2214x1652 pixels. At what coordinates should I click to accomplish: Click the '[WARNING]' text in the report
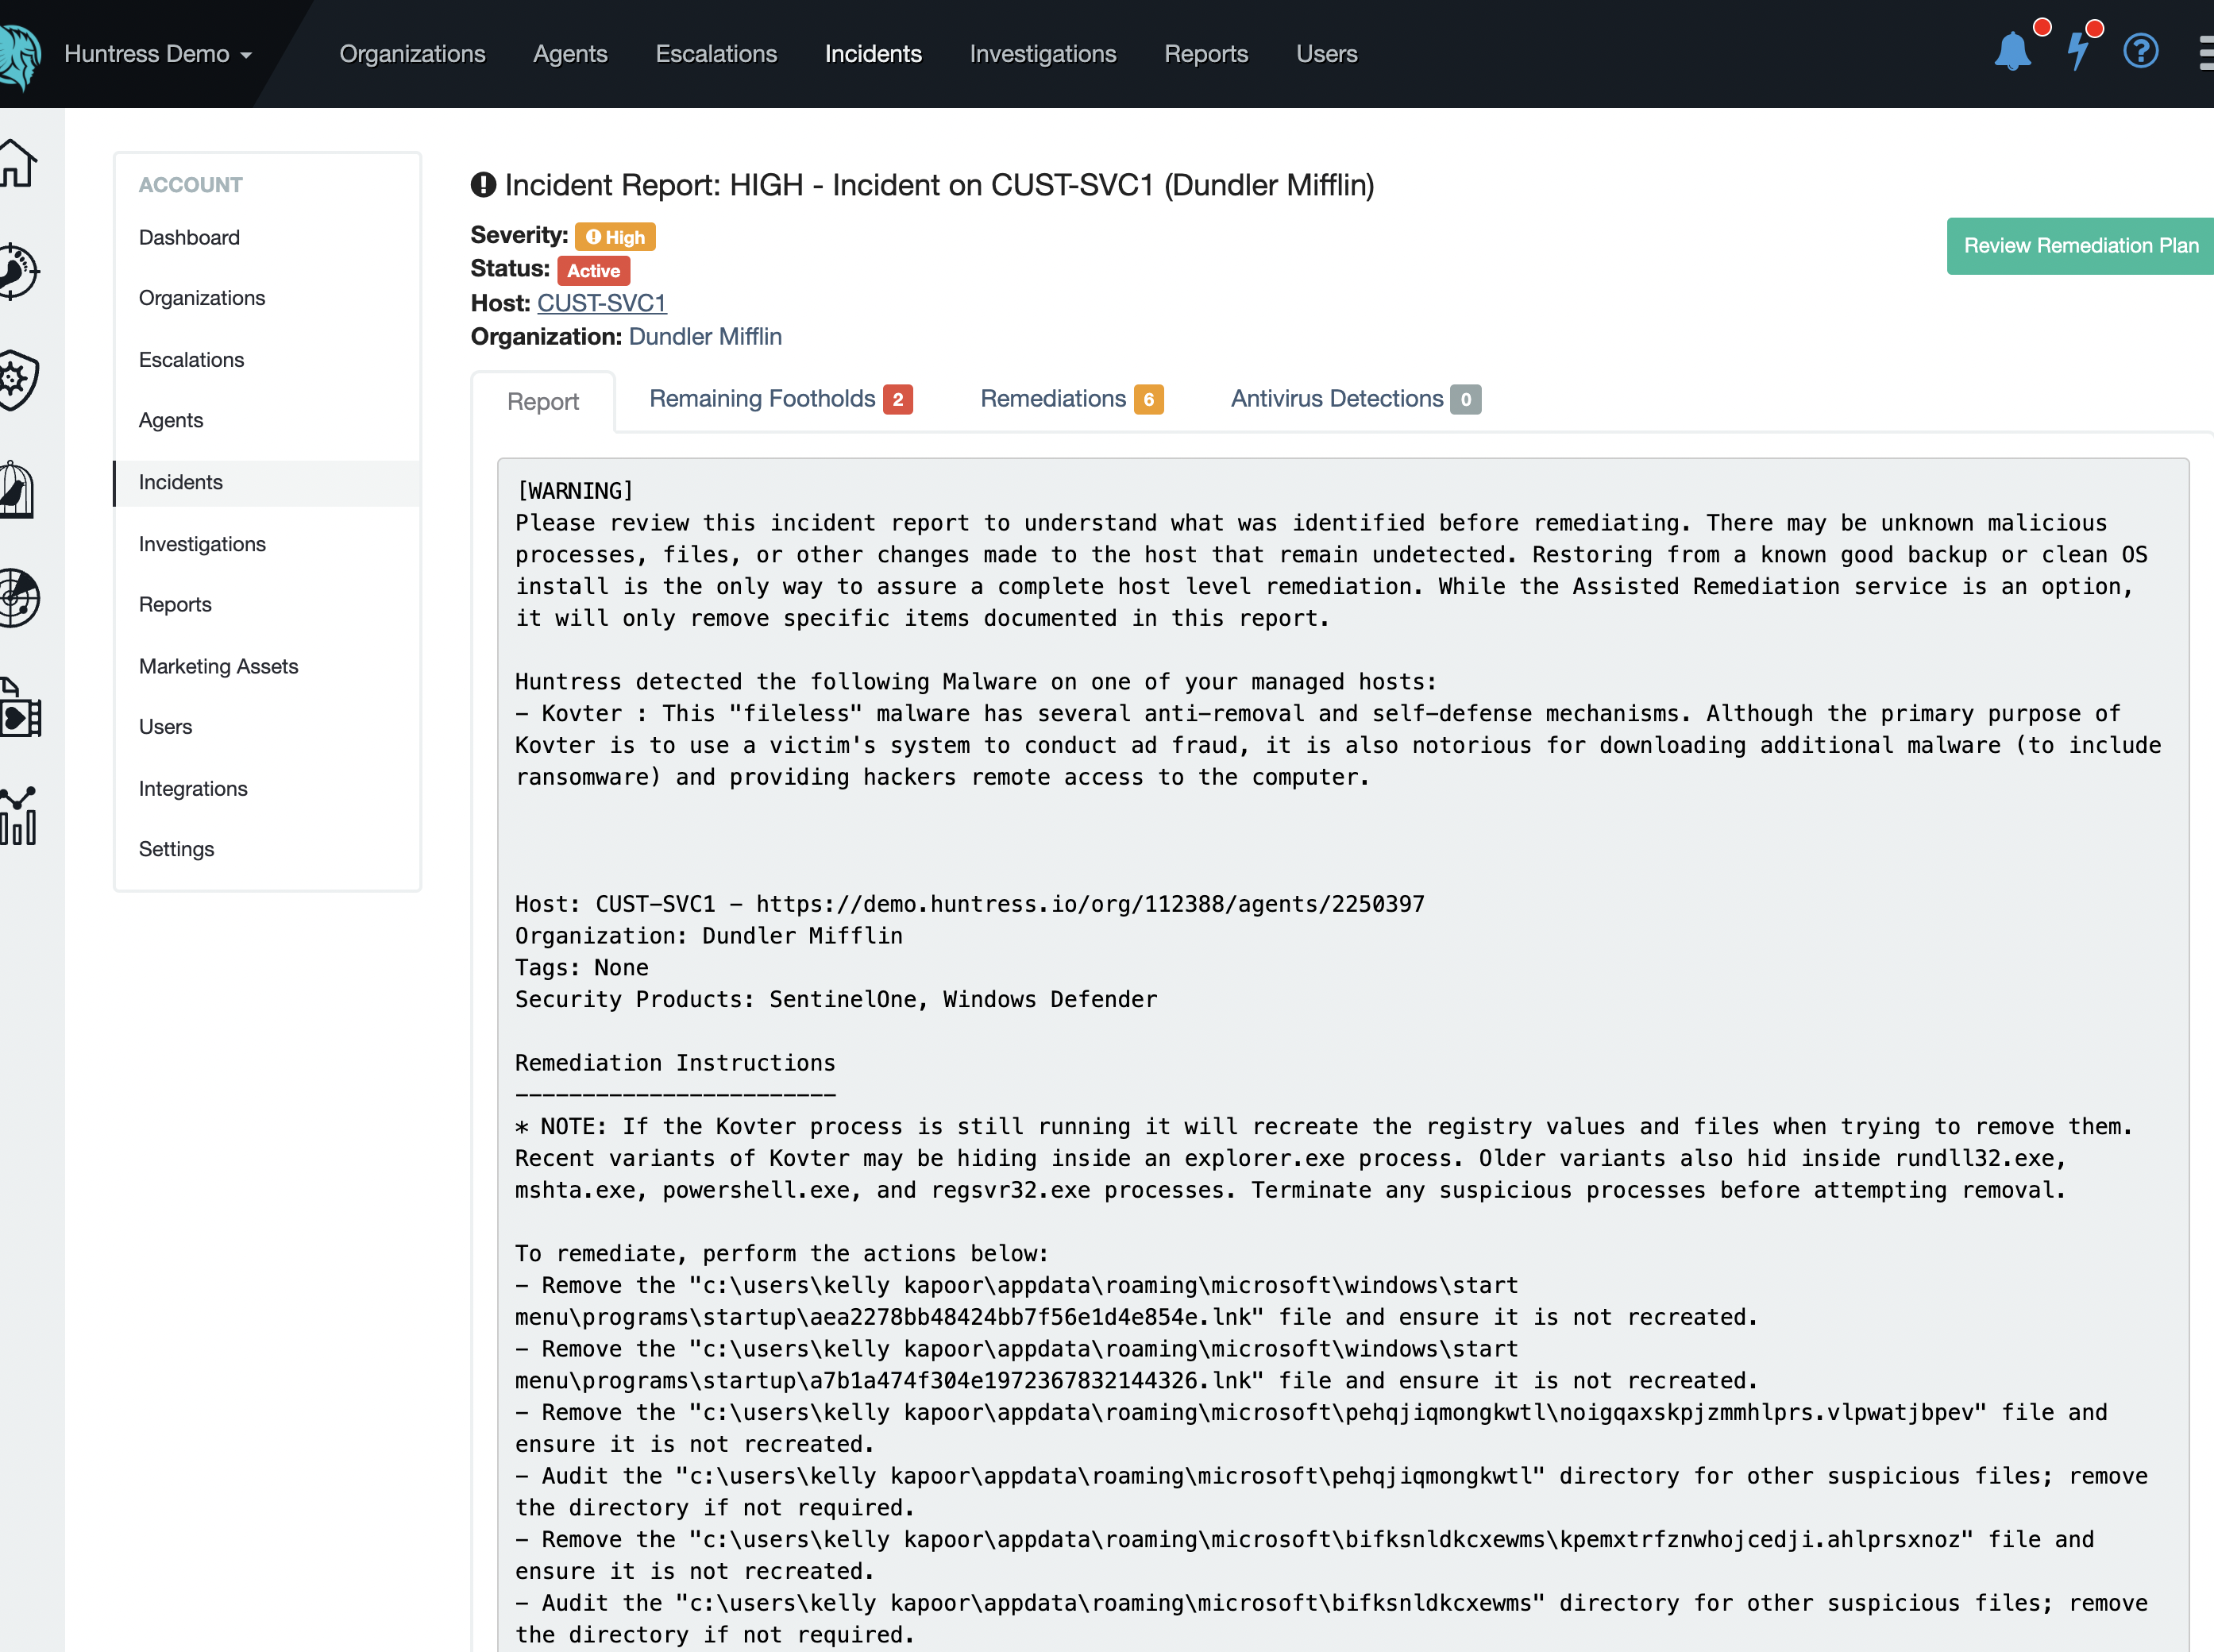pyautogui.click(x=574, y=491)
